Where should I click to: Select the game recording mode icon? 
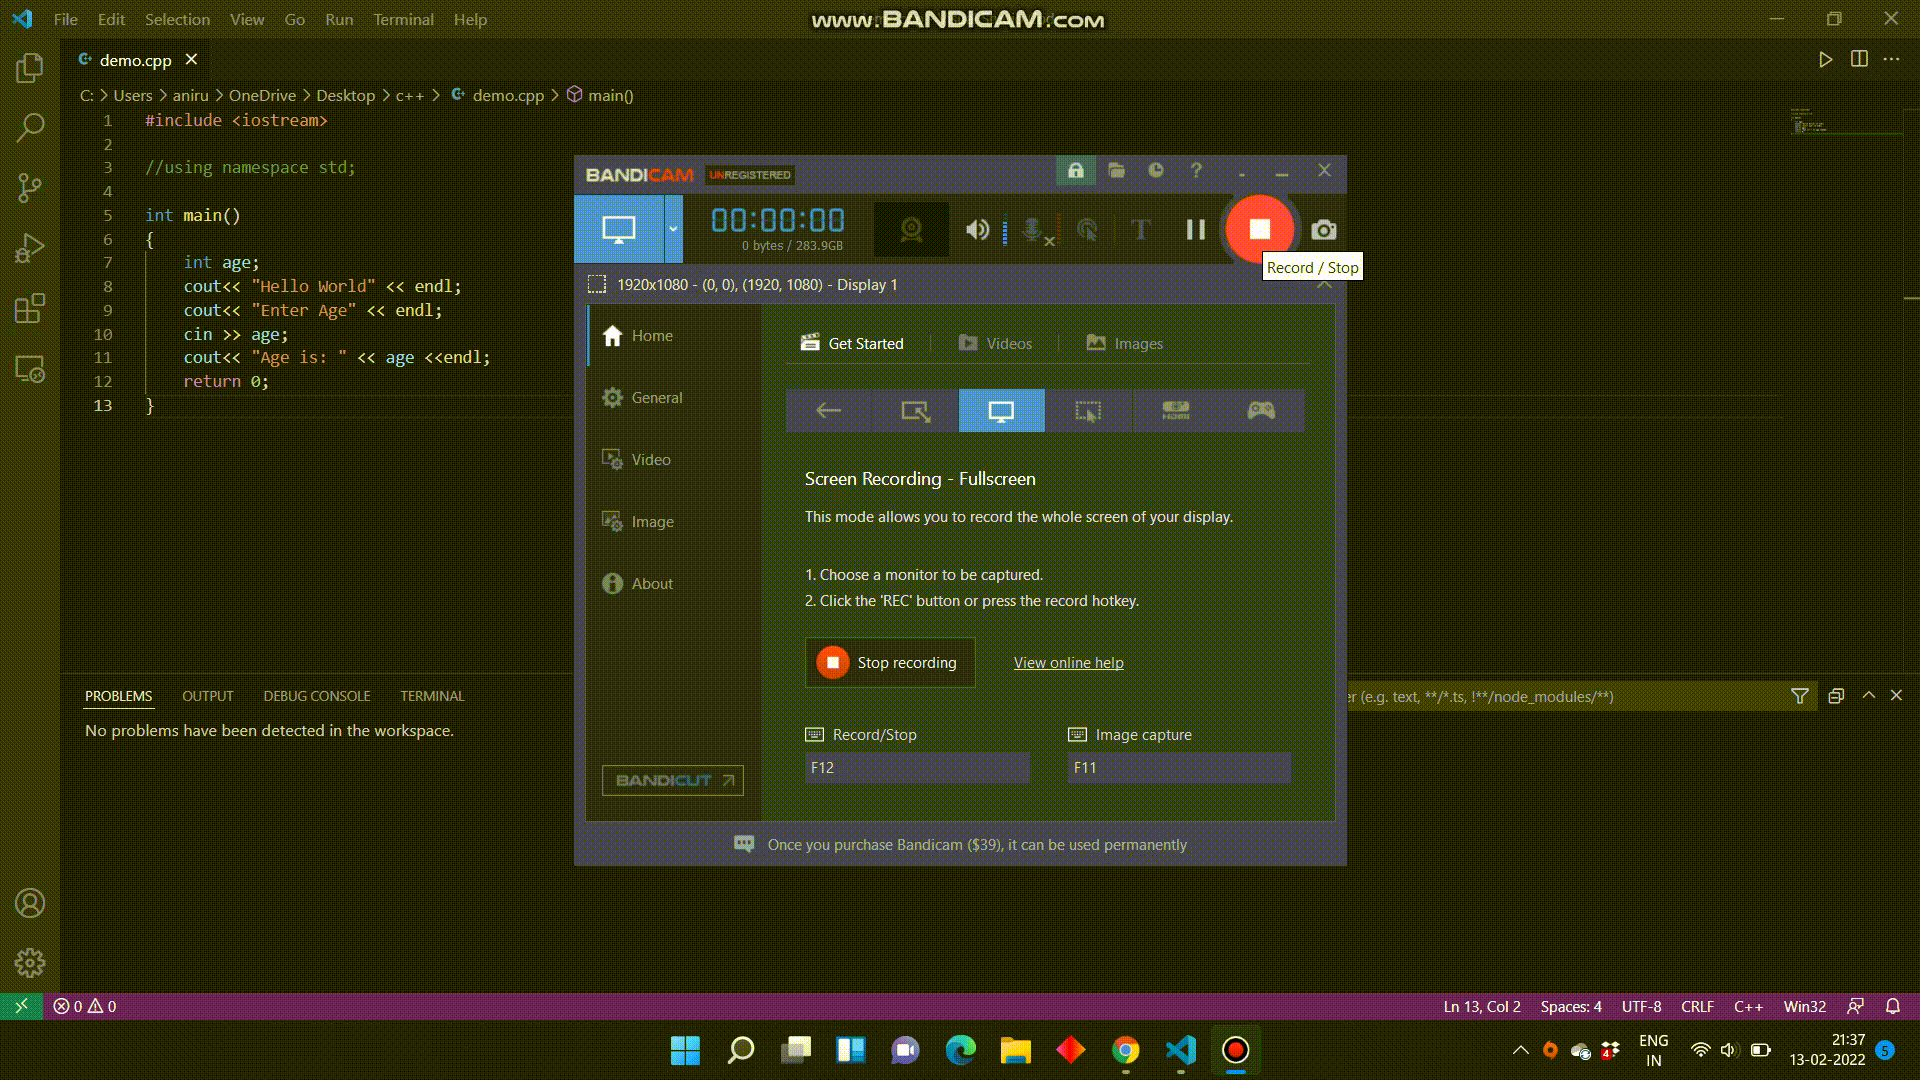coord(1259,410)
